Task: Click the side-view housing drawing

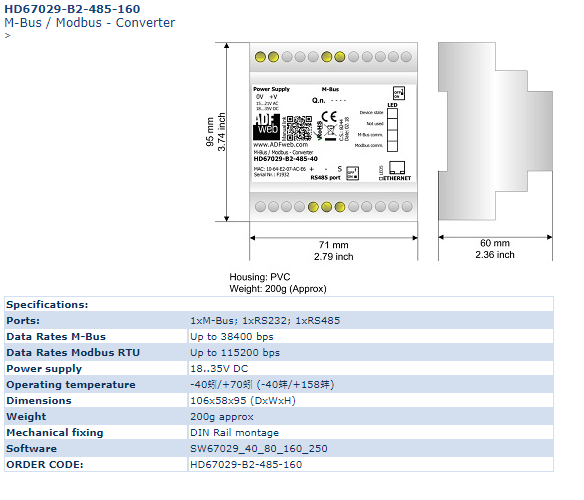Action: 495,131
